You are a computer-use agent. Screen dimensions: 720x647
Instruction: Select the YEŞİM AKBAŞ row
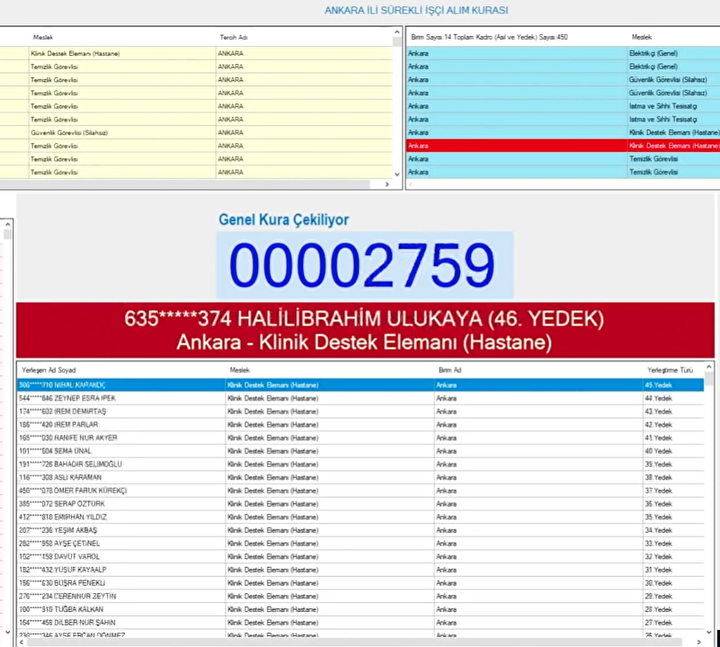360,530
